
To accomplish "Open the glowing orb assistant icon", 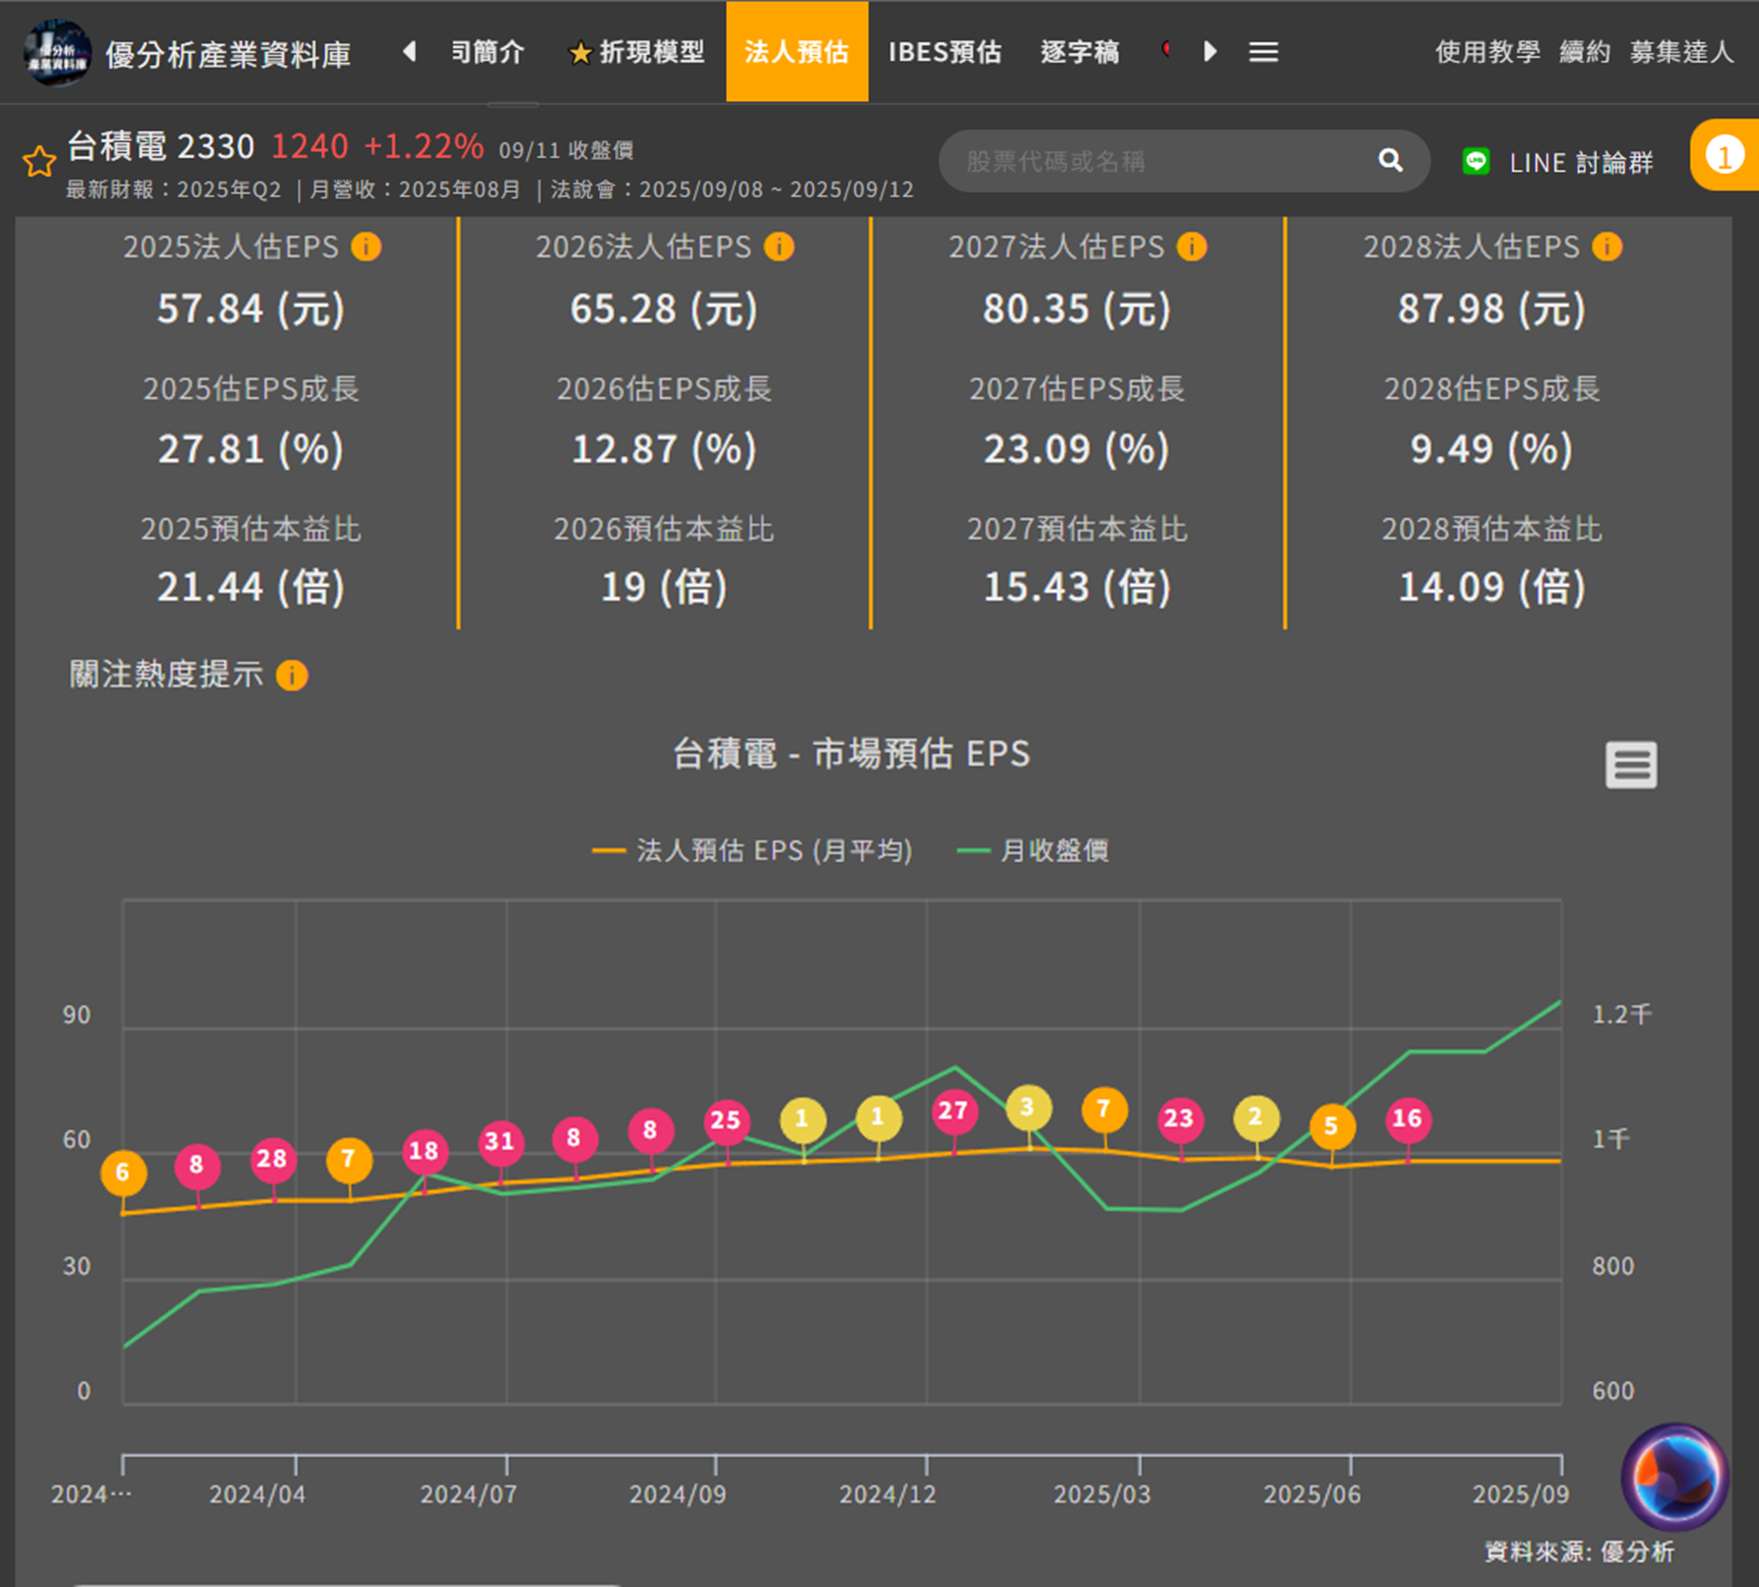I will [x=1675, y=1478].
